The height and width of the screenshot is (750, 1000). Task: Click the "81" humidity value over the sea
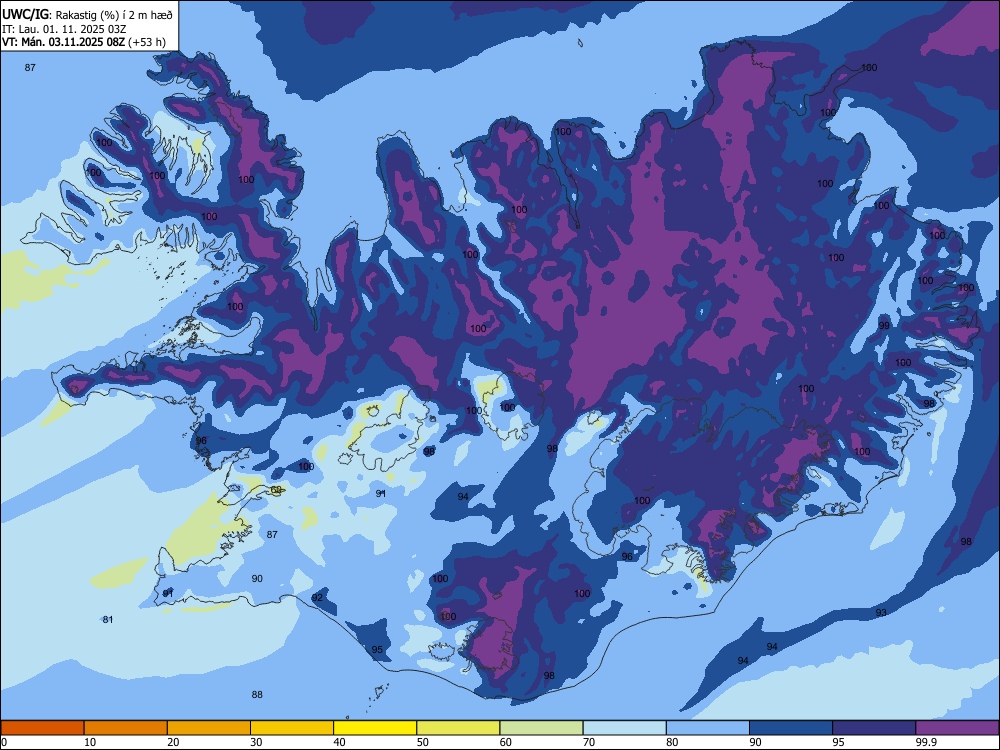pyautogui.click(x=108, y=619)
